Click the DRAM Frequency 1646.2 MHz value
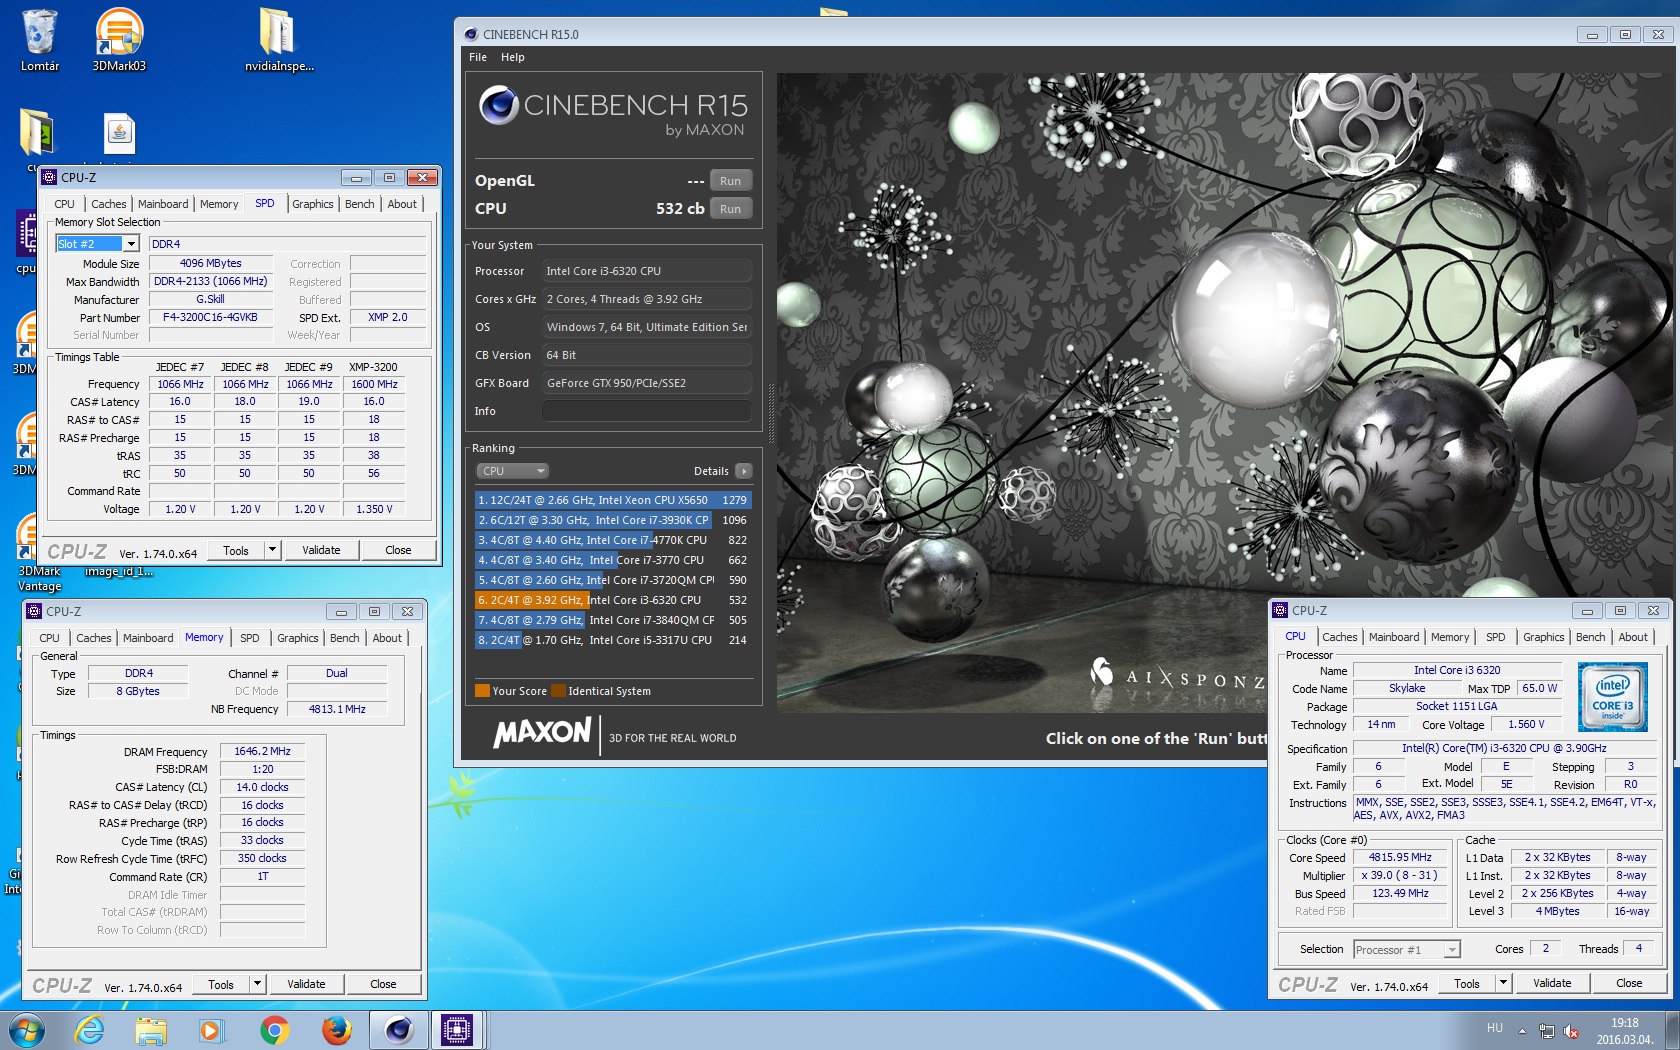This screenshot has width=1680, height=1050. 262,751
